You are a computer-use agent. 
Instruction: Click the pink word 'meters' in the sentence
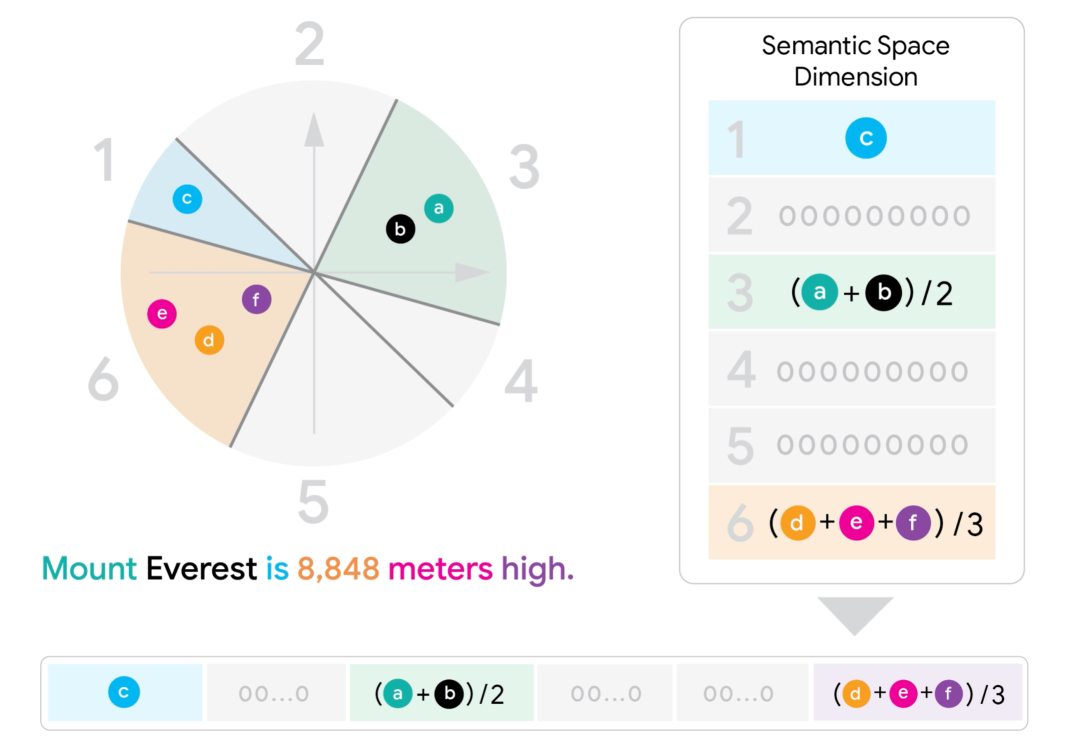click(x=440, y=570)
